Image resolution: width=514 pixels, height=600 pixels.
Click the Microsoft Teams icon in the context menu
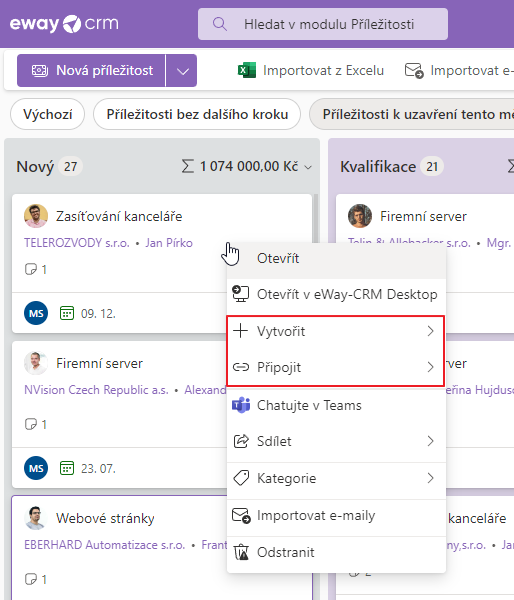tap(241, 405)
